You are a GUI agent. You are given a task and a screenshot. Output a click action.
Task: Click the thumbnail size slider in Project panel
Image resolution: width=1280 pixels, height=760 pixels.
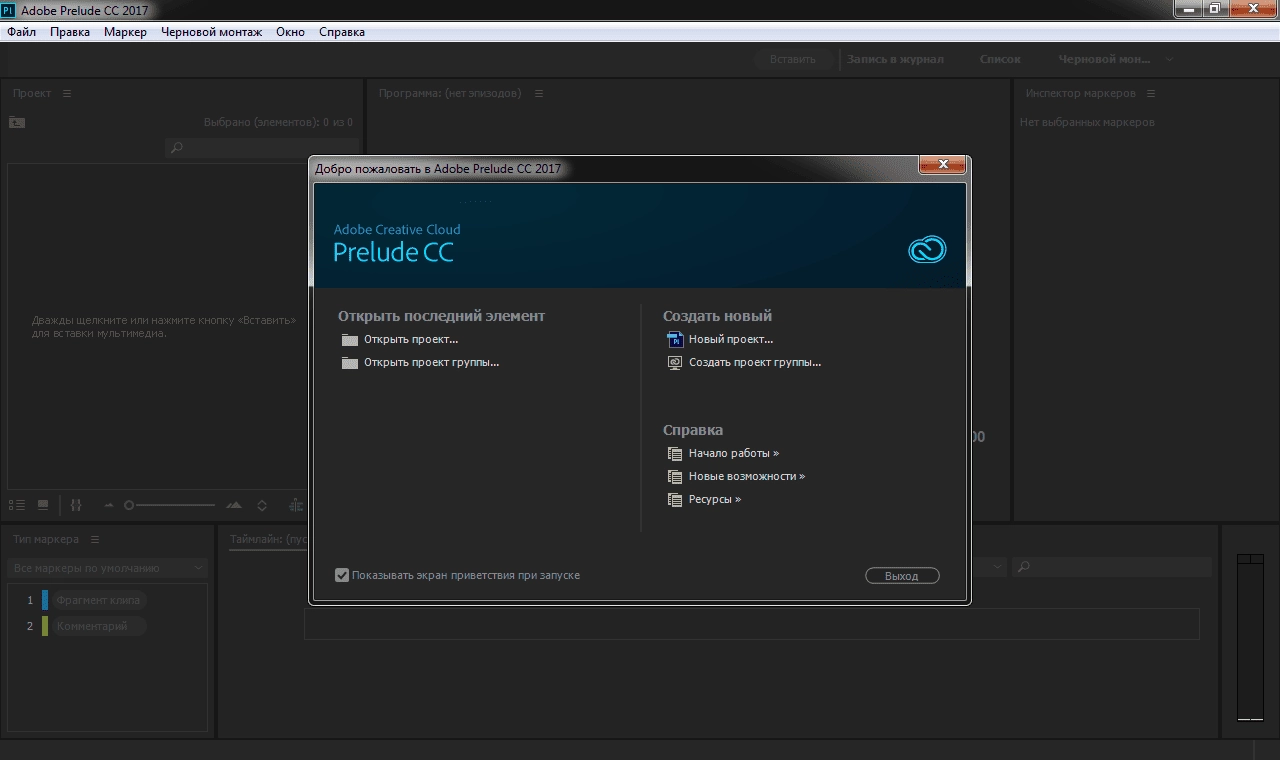pos(170,506)
